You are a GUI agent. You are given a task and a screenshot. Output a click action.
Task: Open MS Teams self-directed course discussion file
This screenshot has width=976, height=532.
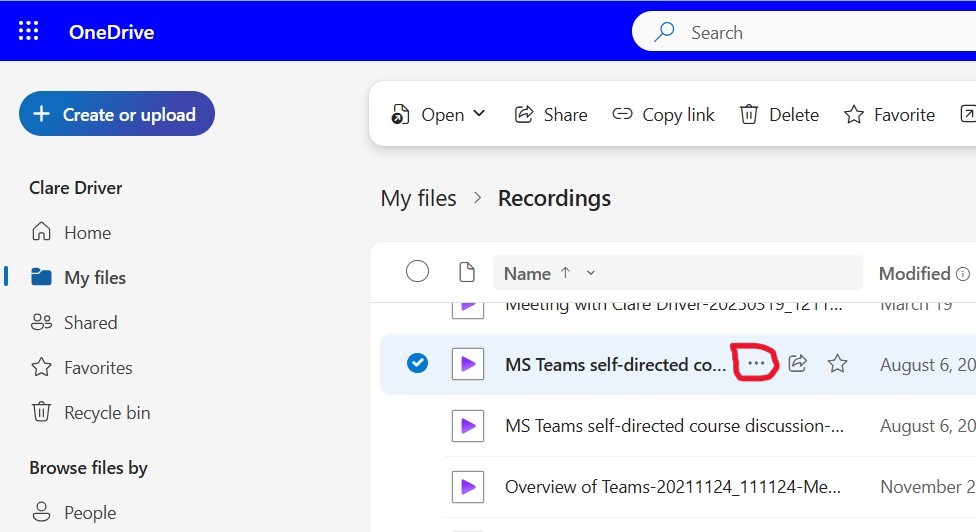pyautogui.click(x=674, y=426)
